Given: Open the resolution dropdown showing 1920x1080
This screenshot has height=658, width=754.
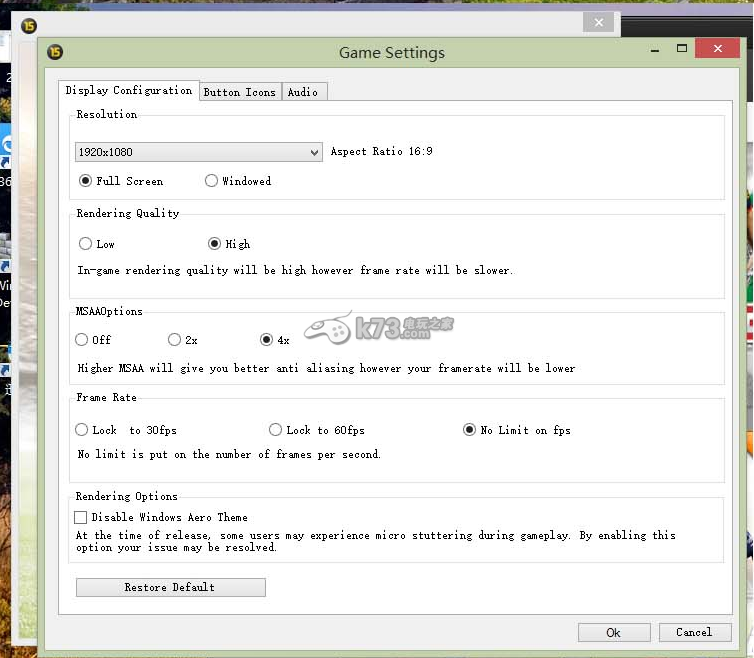Looking at the screenshot, I should point(198,152).
